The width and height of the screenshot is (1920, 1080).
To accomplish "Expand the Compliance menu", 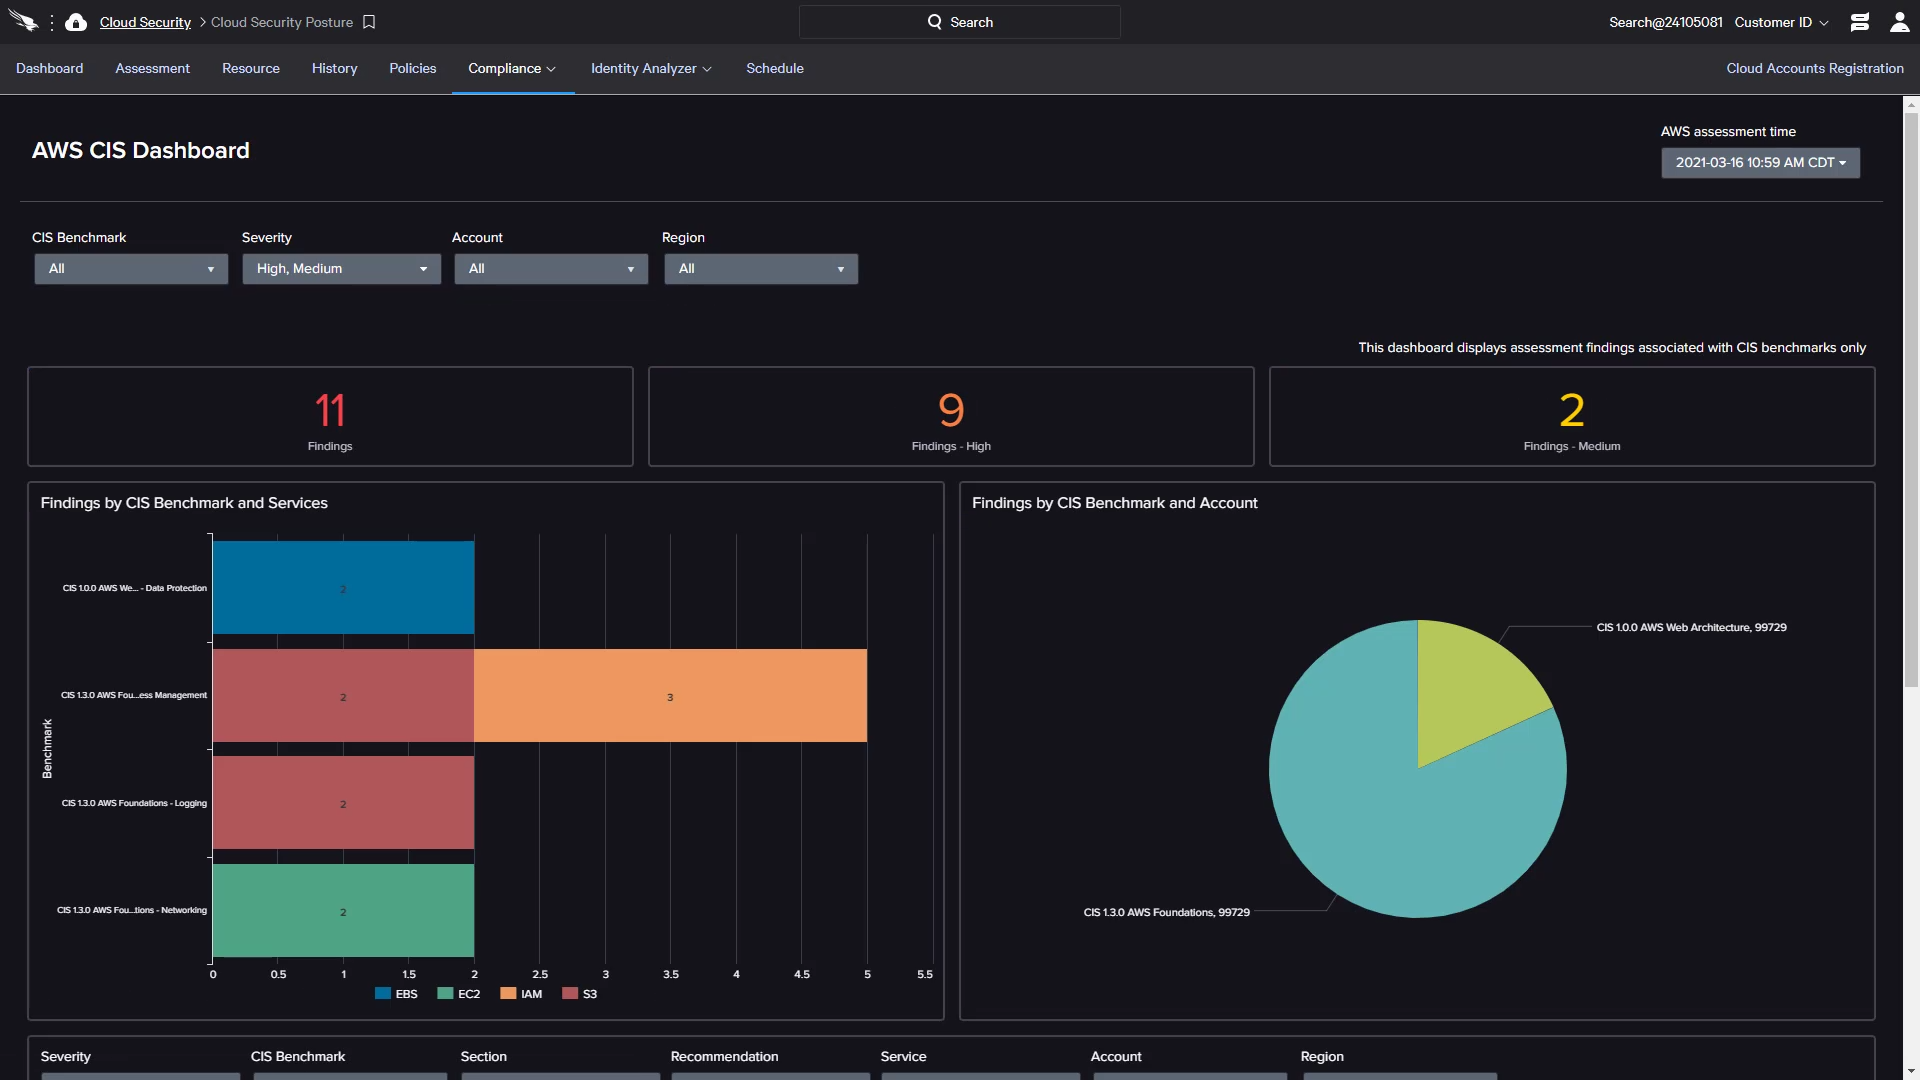I will [512, 68].
